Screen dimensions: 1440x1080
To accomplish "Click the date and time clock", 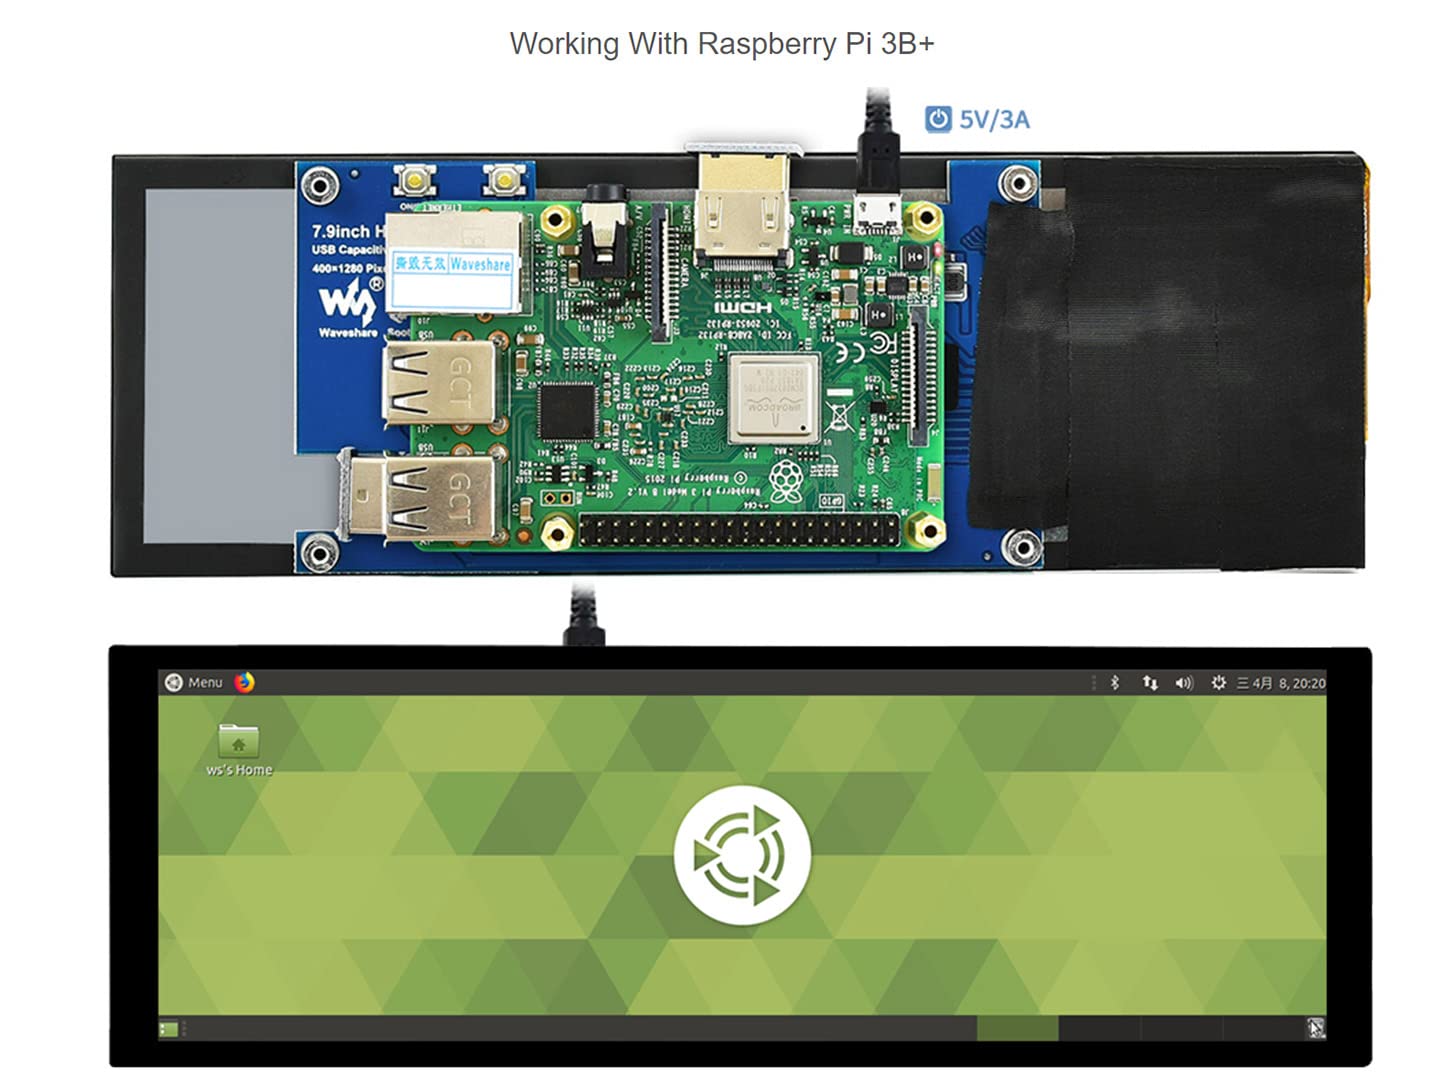I will (x=1281, y=683).
